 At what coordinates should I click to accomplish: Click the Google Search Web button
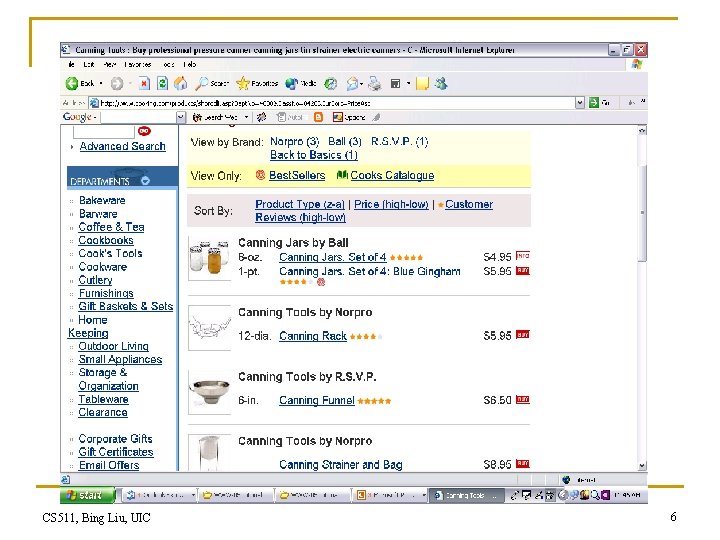point(214,117)
